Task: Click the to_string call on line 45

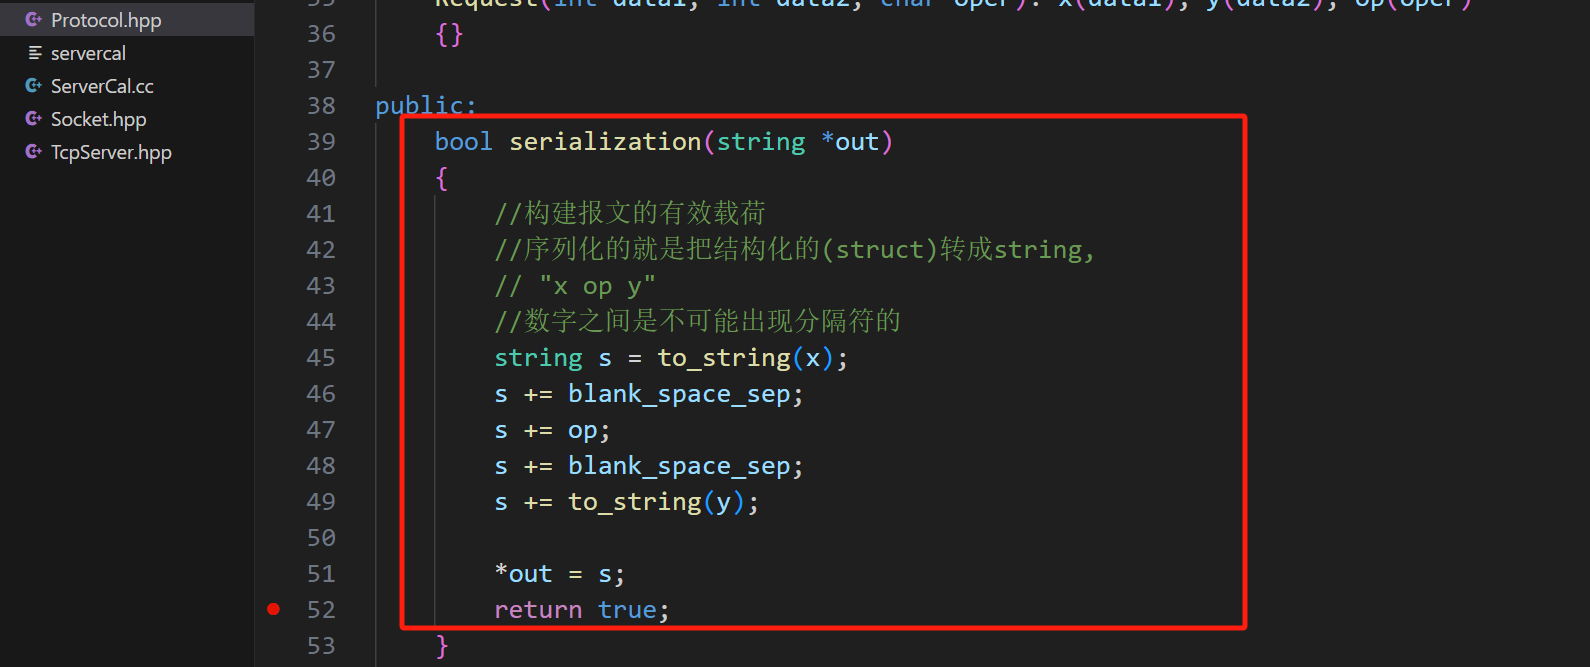Action: (723, 358)
